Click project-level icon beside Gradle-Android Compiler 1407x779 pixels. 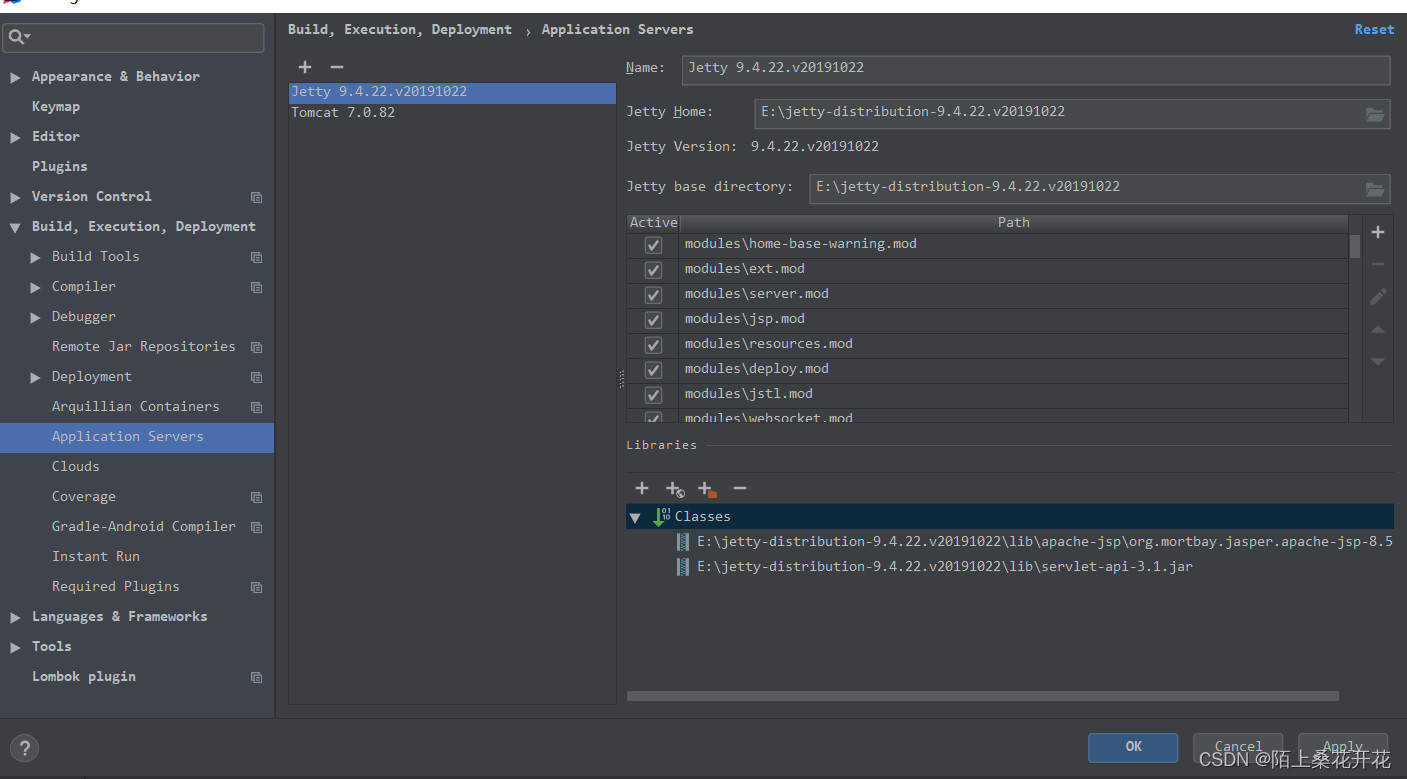click(256, 527)
